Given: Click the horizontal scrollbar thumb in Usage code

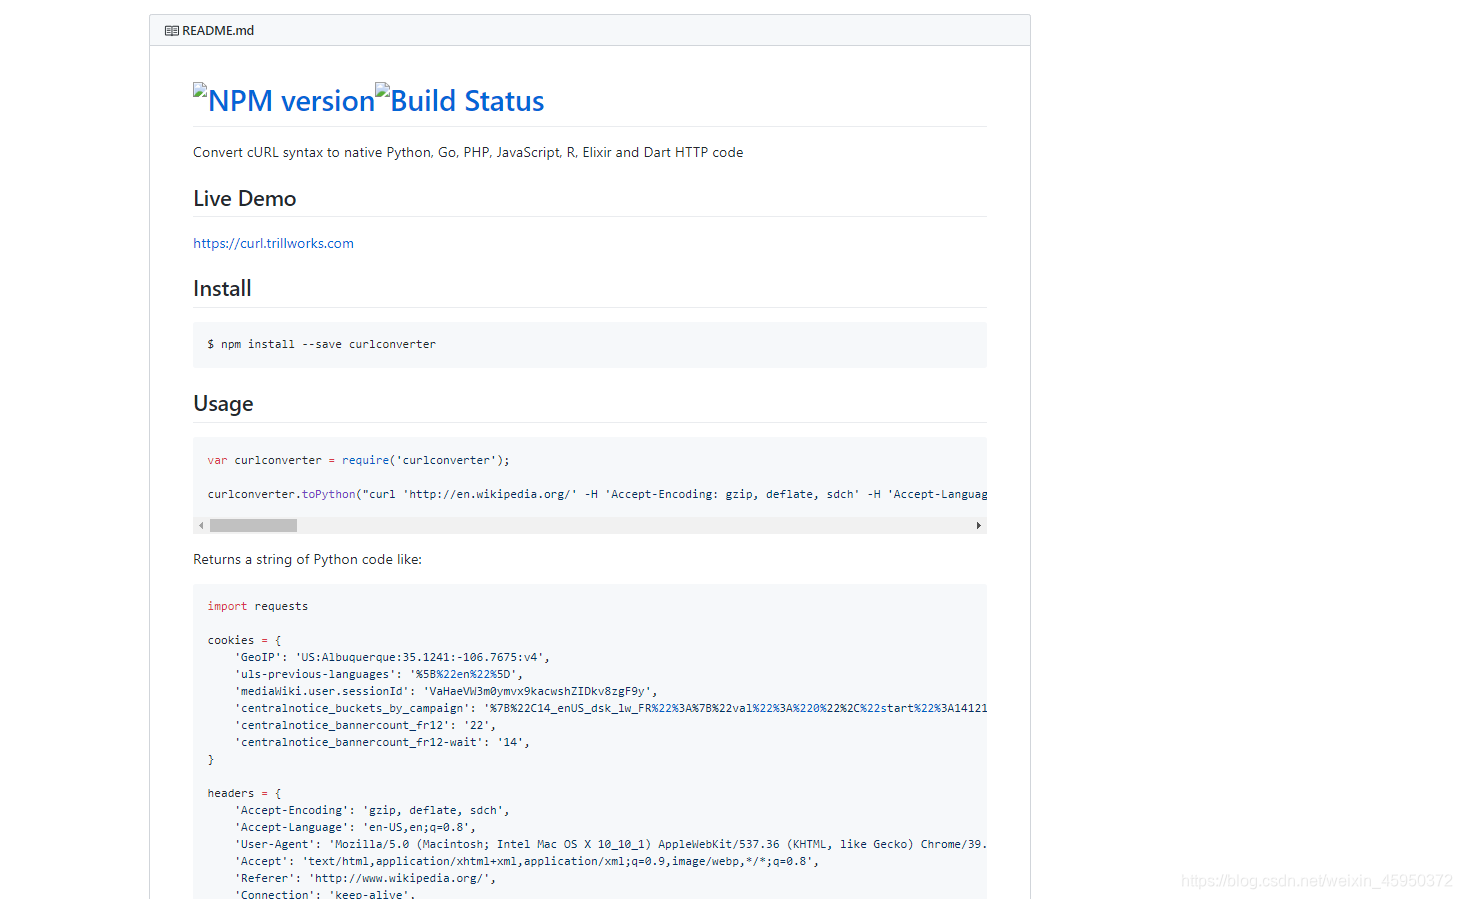Looking at the screenshot, I should 253,525.
